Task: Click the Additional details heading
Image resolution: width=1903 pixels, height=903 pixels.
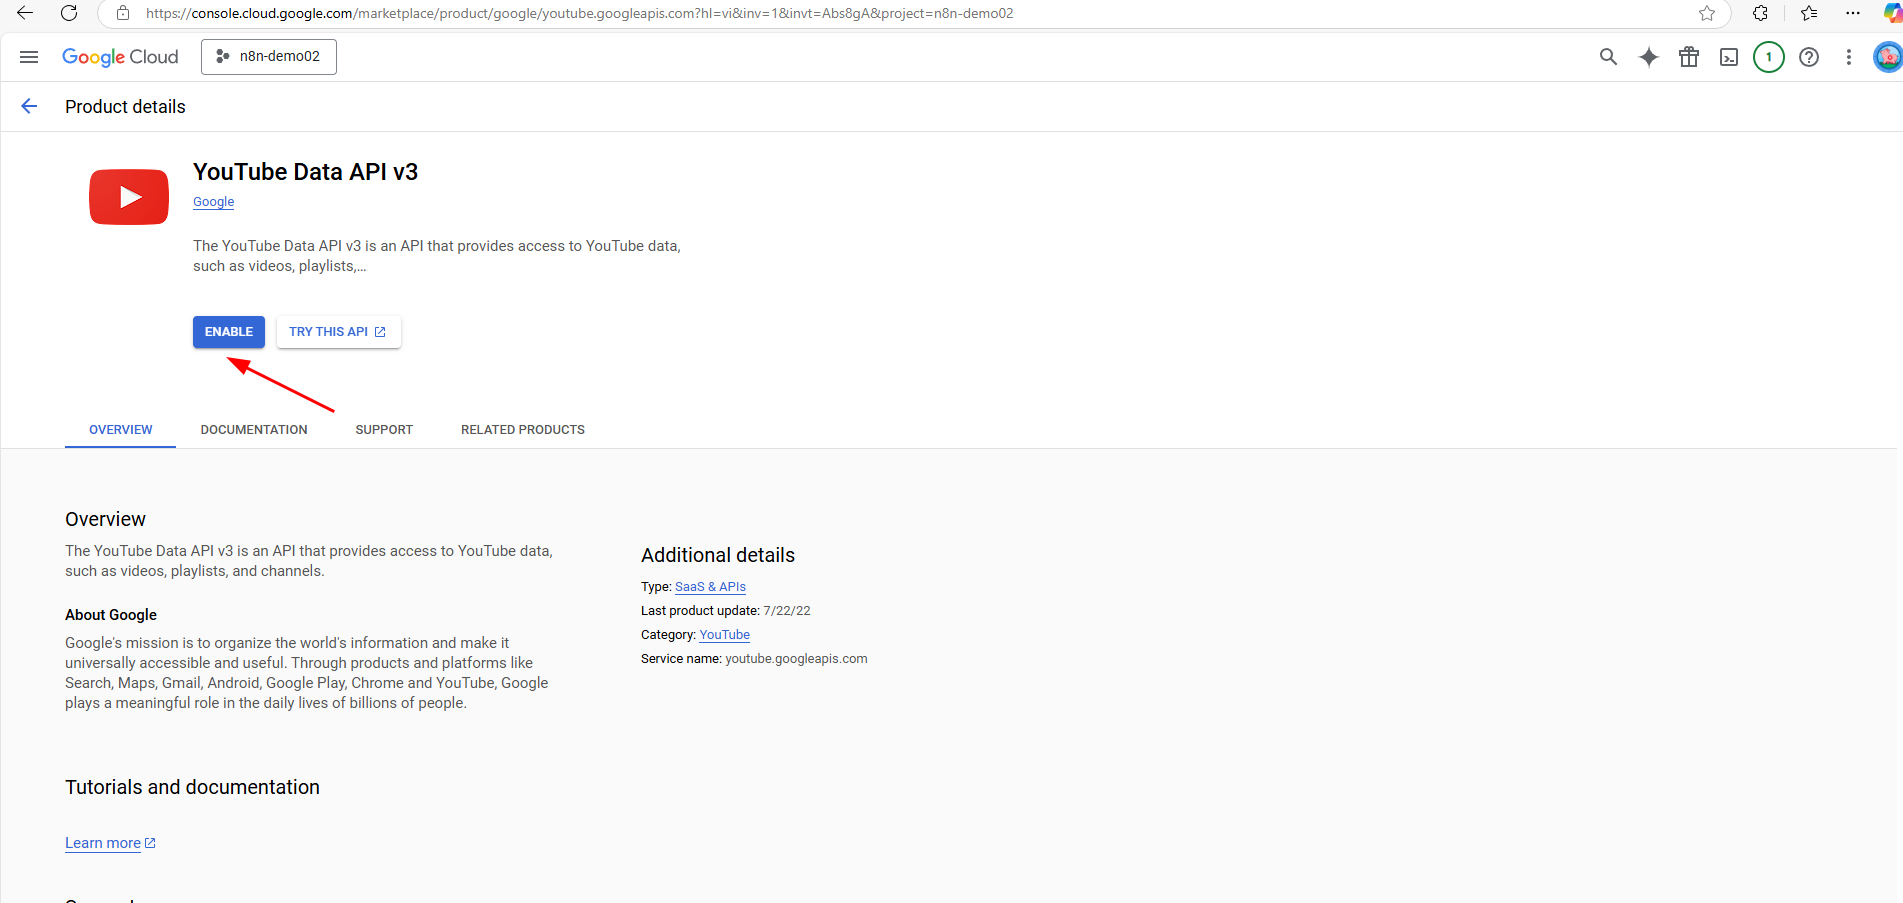Action: click(718, 555)
